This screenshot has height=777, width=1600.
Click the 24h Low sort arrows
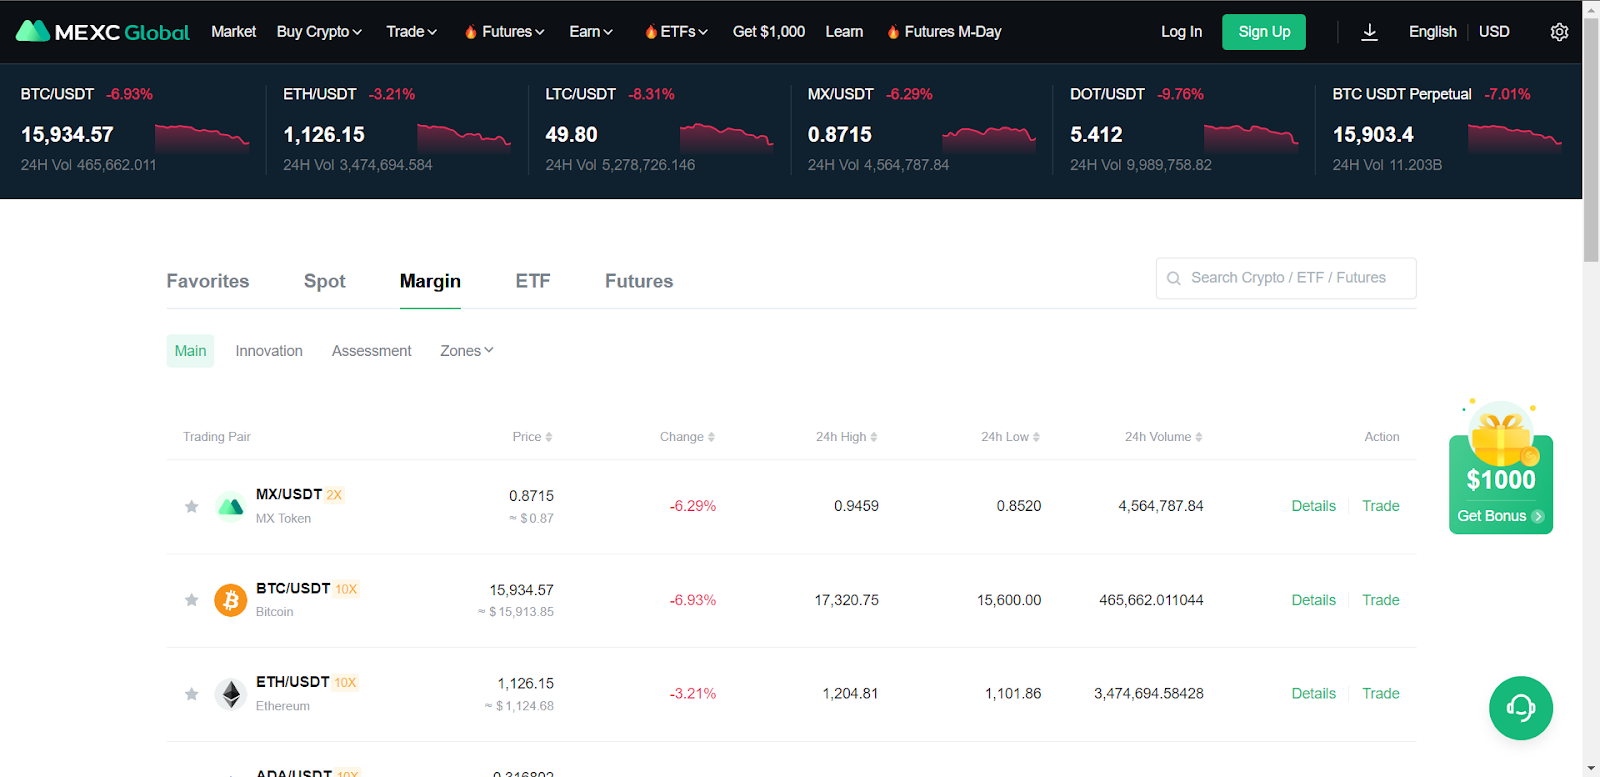pyautogui.click(x=1036, y=437)
